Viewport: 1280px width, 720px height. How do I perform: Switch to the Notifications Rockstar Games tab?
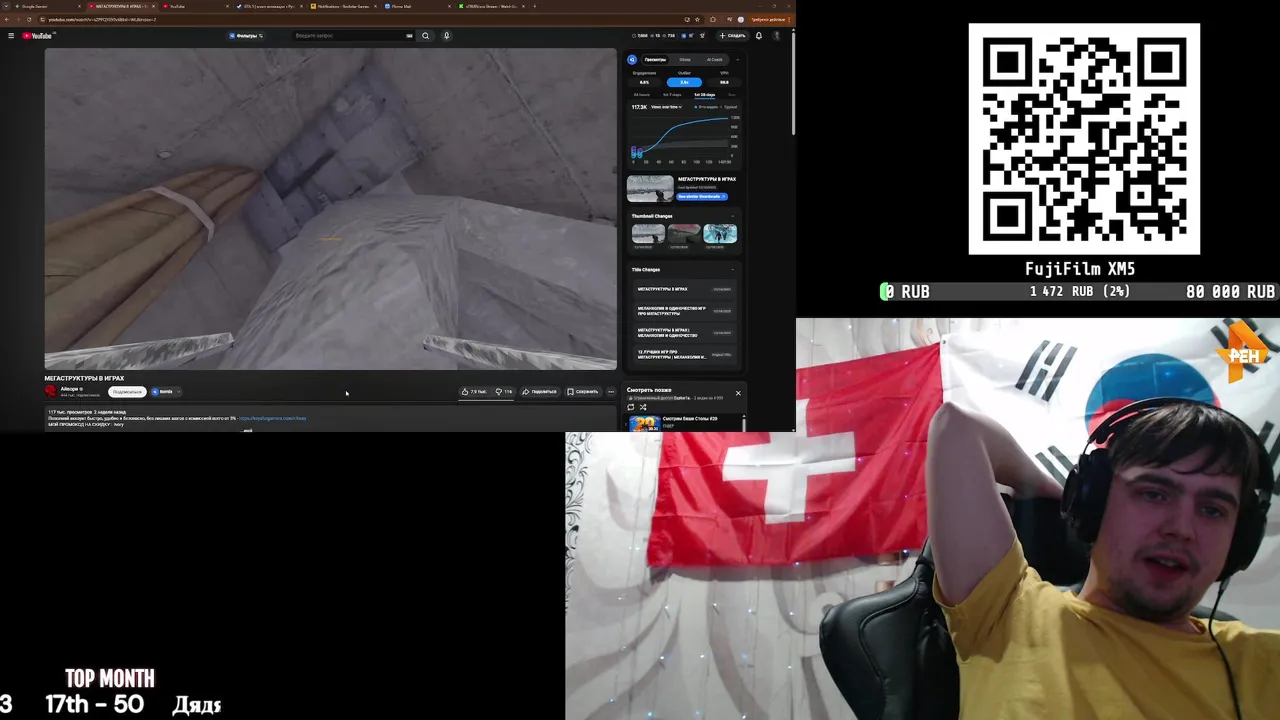(x=343, y=6)
